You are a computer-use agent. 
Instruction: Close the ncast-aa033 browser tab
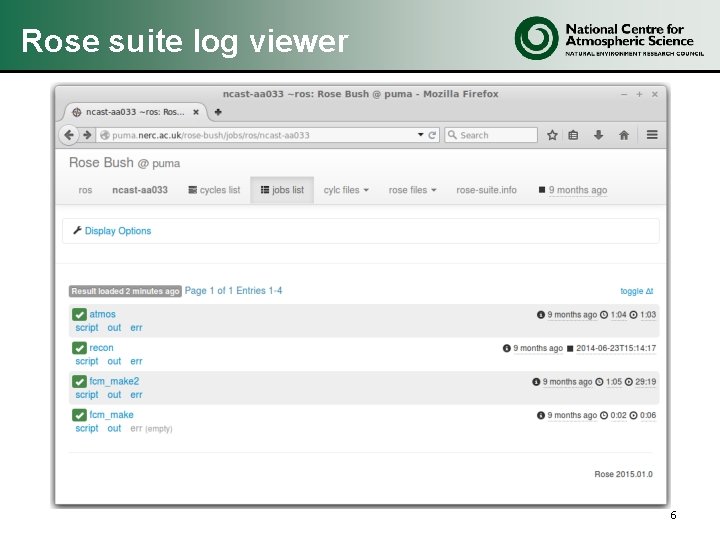(196, 112)
